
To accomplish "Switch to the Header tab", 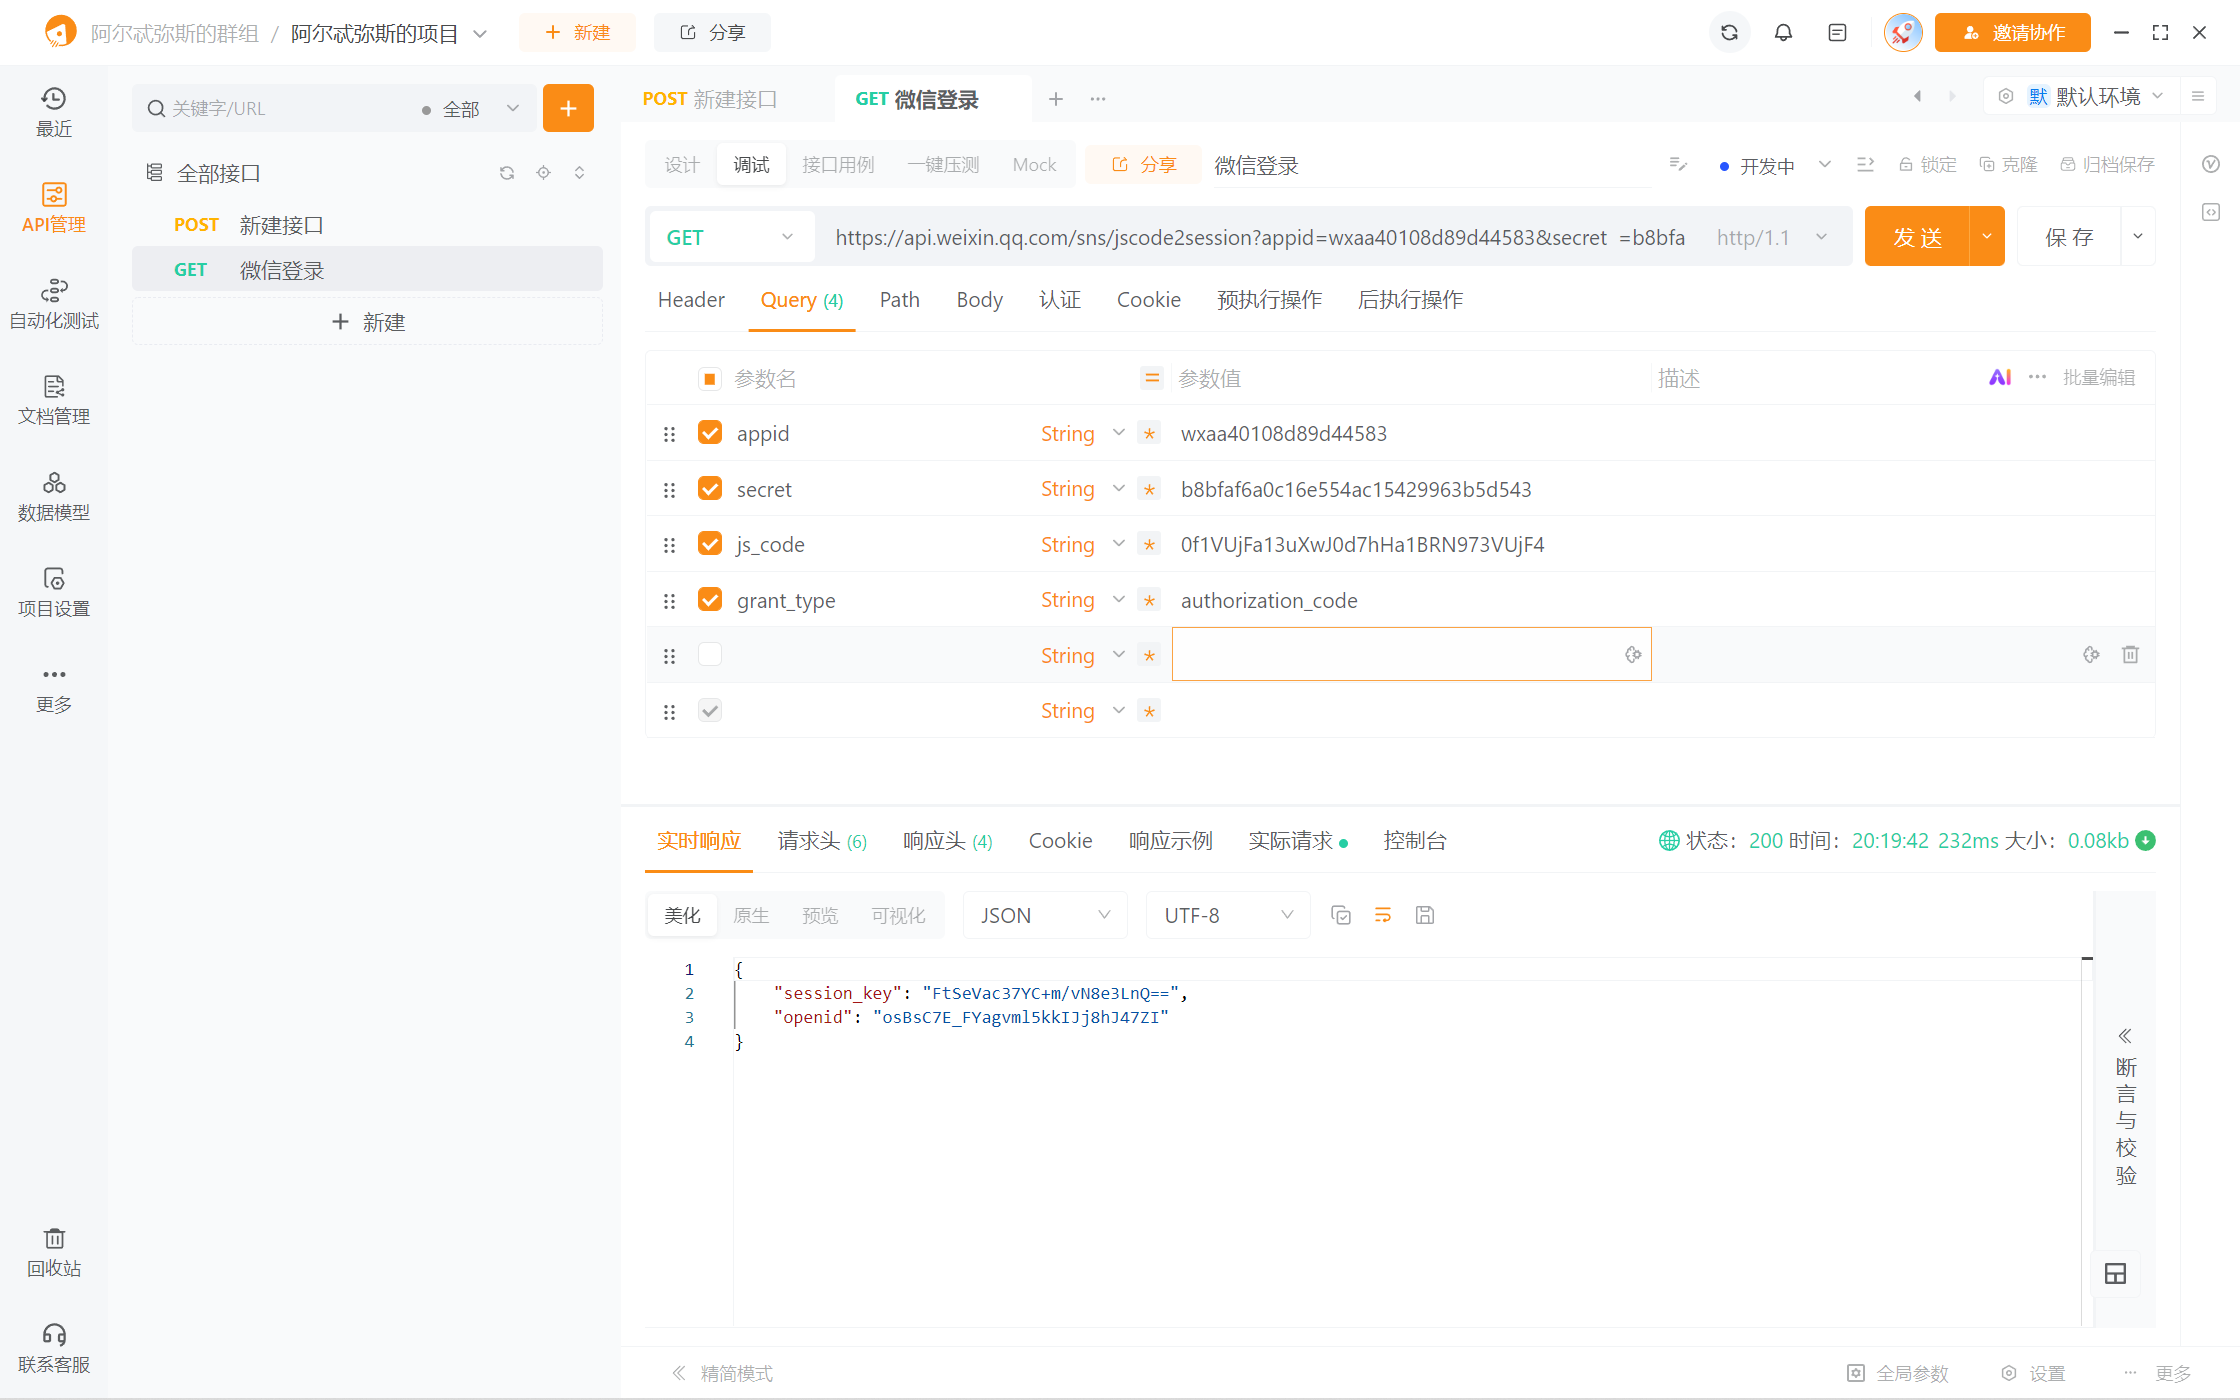I will (x=691, y=300).
